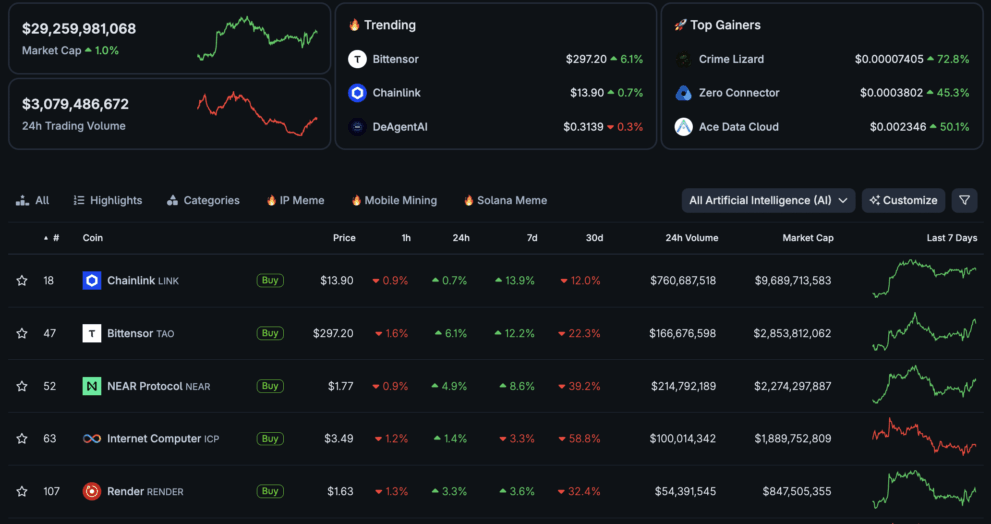Click the Internet Computer infinity logo
The width and height of the screenshot is (991, 524).
coord(92,439)
